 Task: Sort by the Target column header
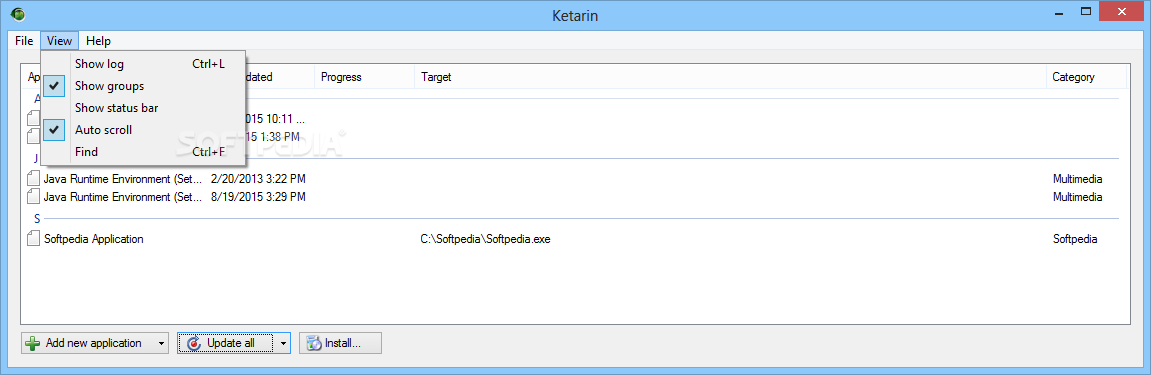730,77
